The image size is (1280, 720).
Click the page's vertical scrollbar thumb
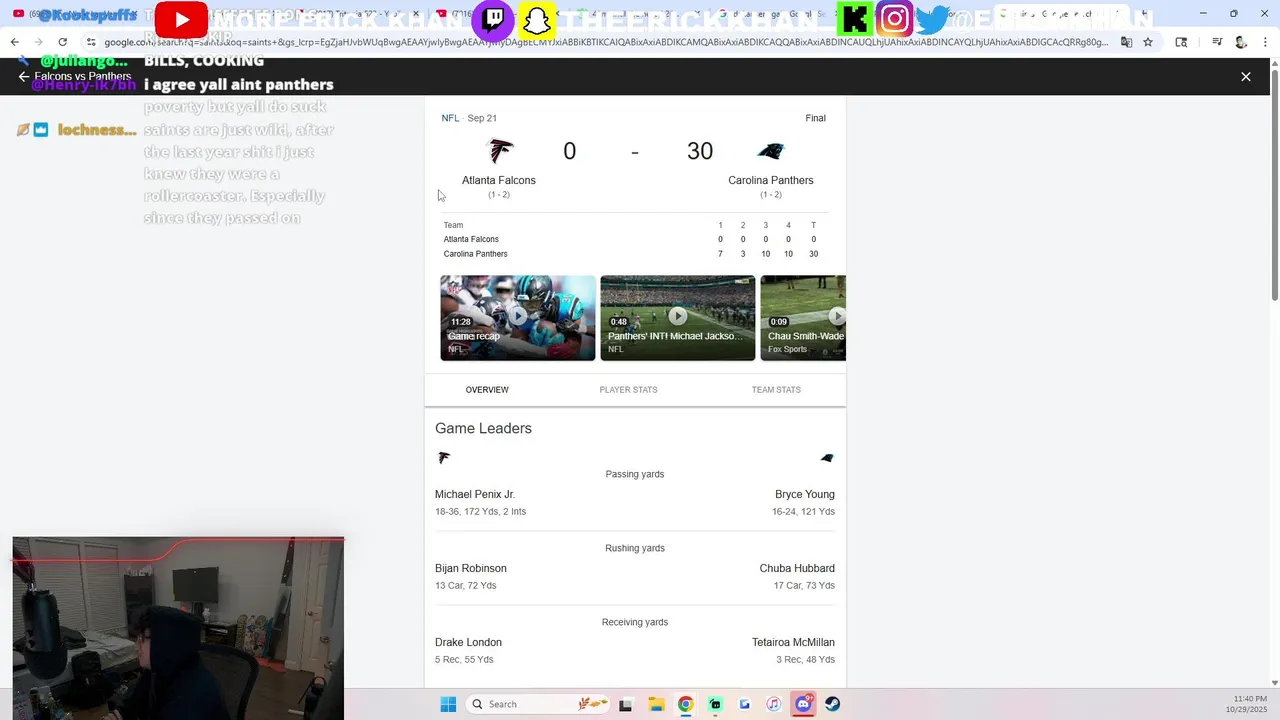tap(1274, 185)
